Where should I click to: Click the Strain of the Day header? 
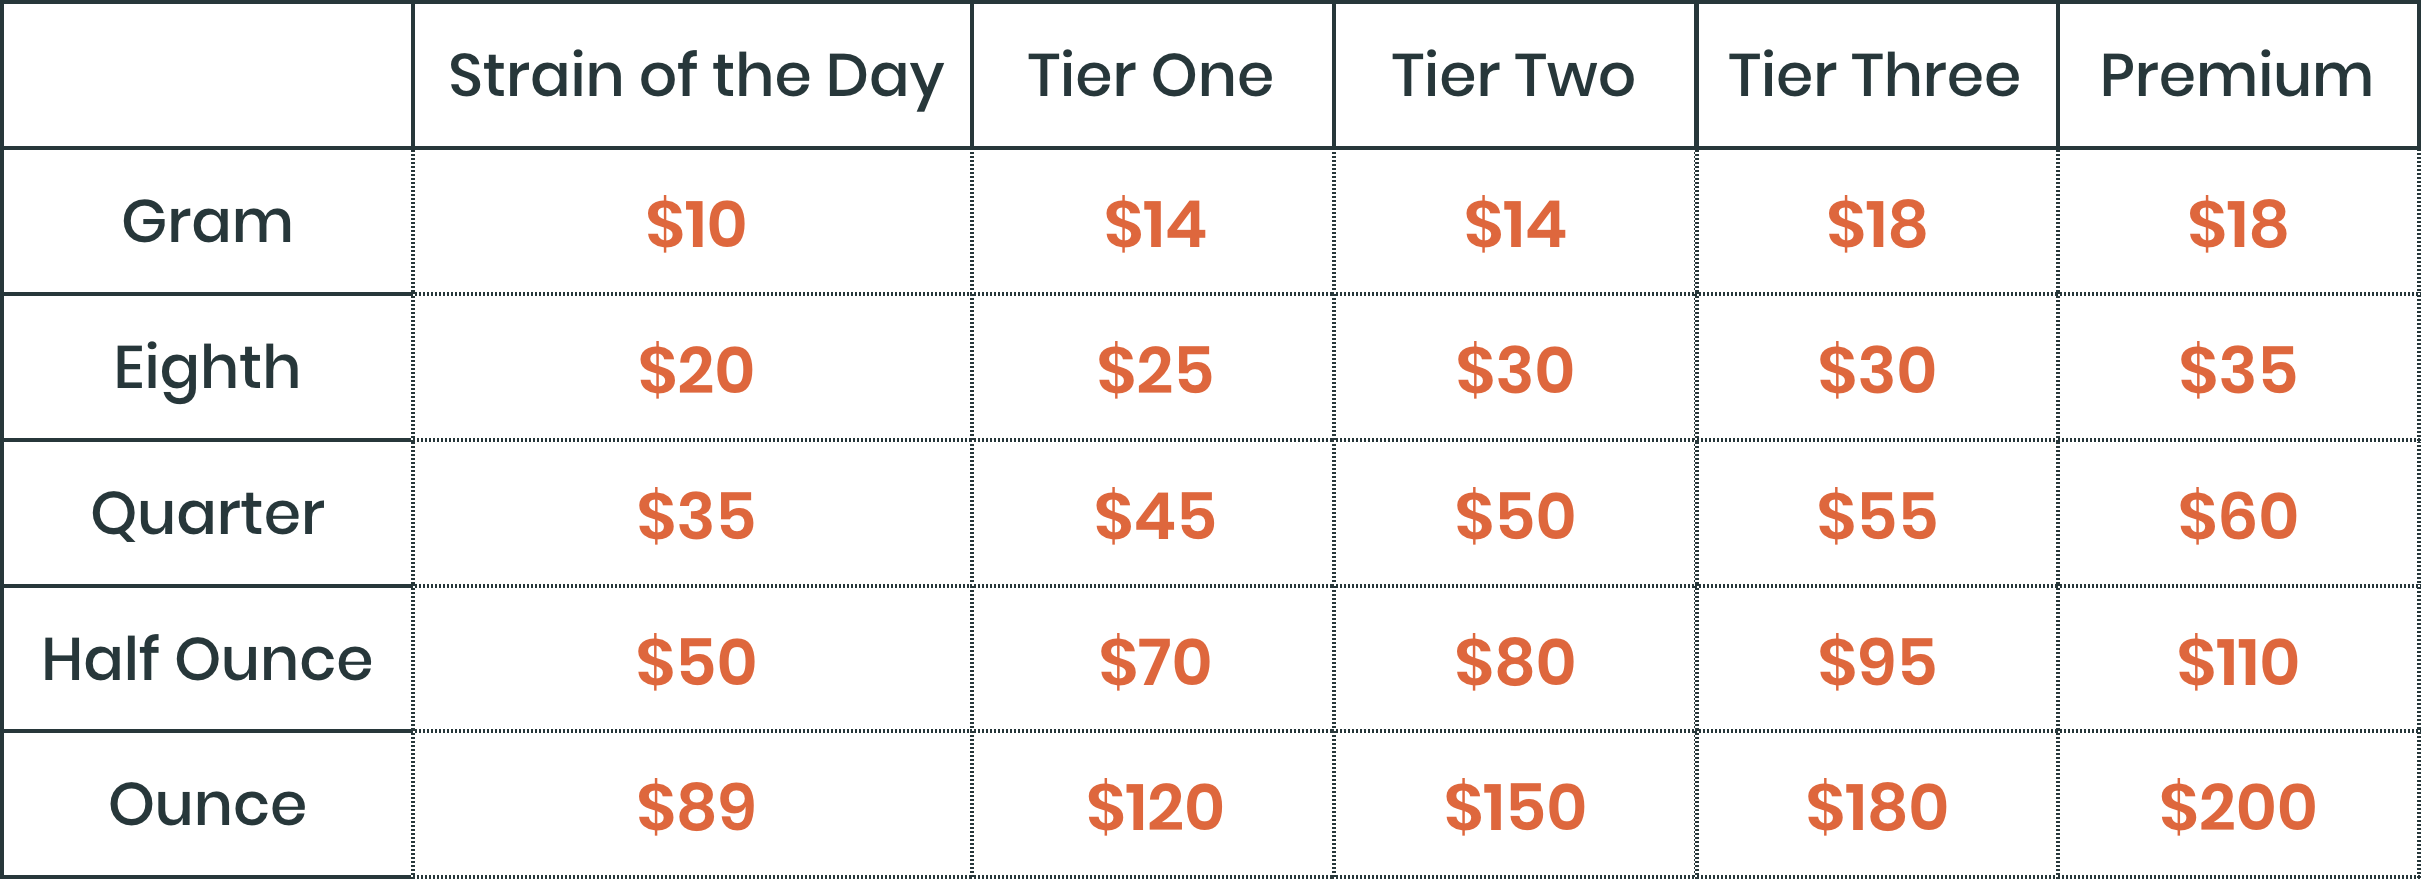(x=696, y=78)
